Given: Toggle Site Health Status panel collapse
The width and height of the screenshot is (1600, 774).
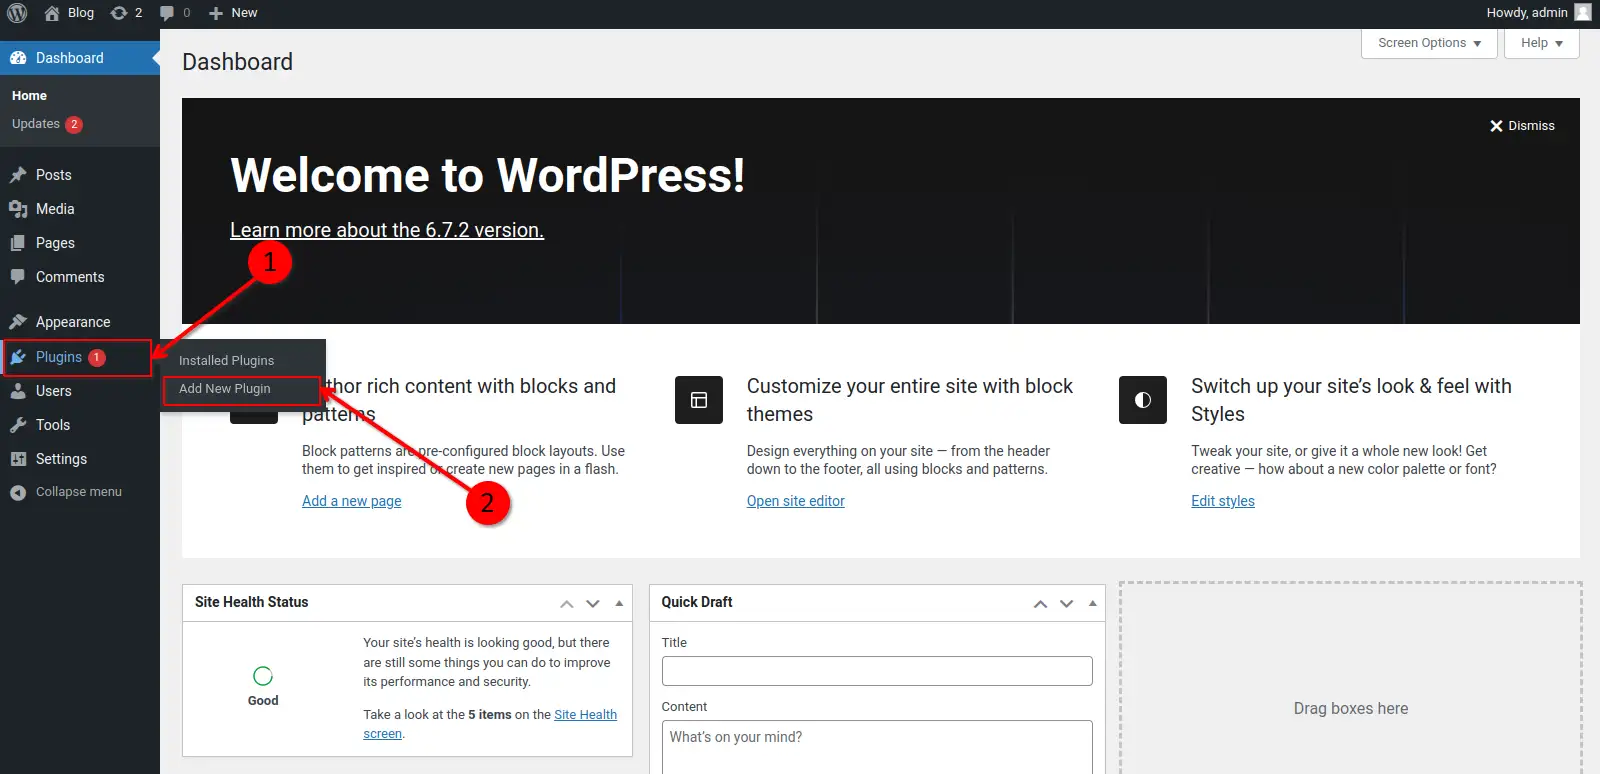Looking at the screenshot, I should point(619,603).
